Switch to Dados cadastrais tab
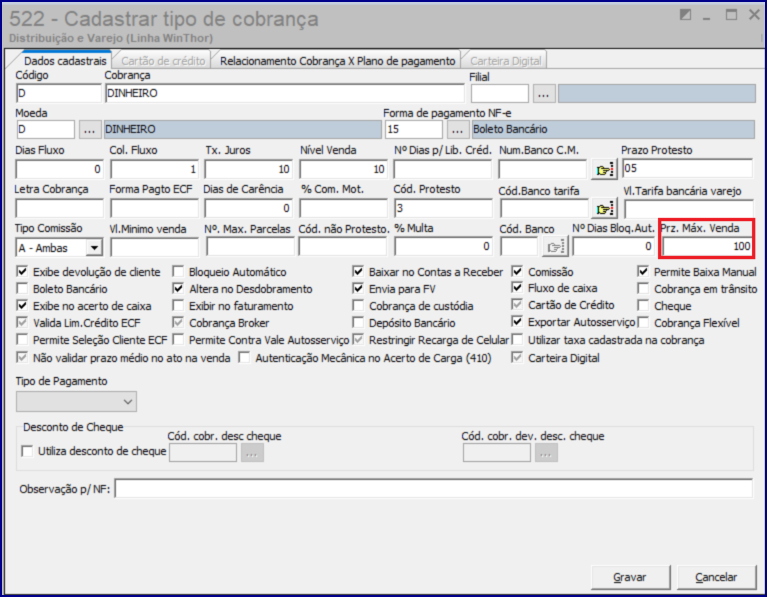767x597 pixels. [65, 61]
